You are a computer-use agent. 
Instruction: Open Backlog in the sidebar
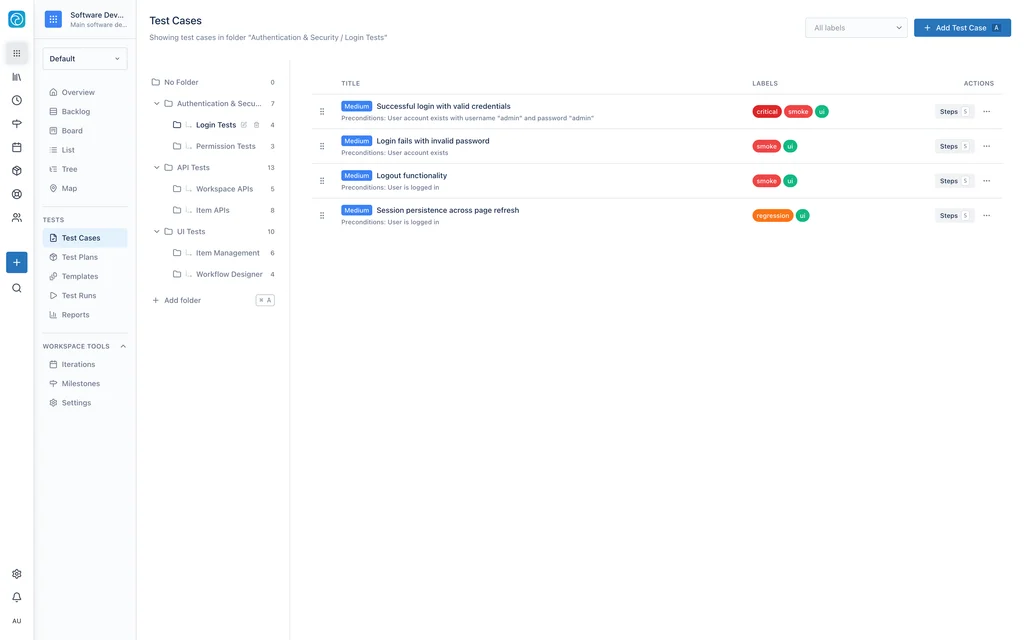pos(85,112)
